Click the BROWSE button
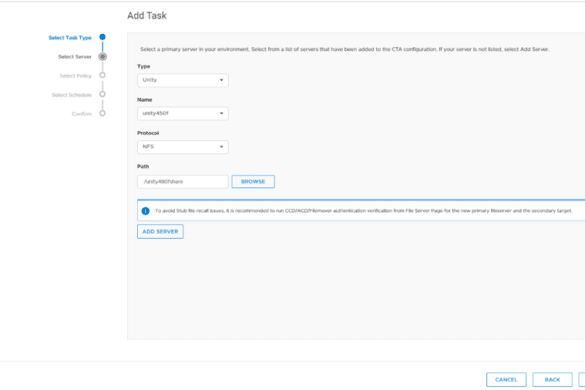 click(x=253, y=182)
